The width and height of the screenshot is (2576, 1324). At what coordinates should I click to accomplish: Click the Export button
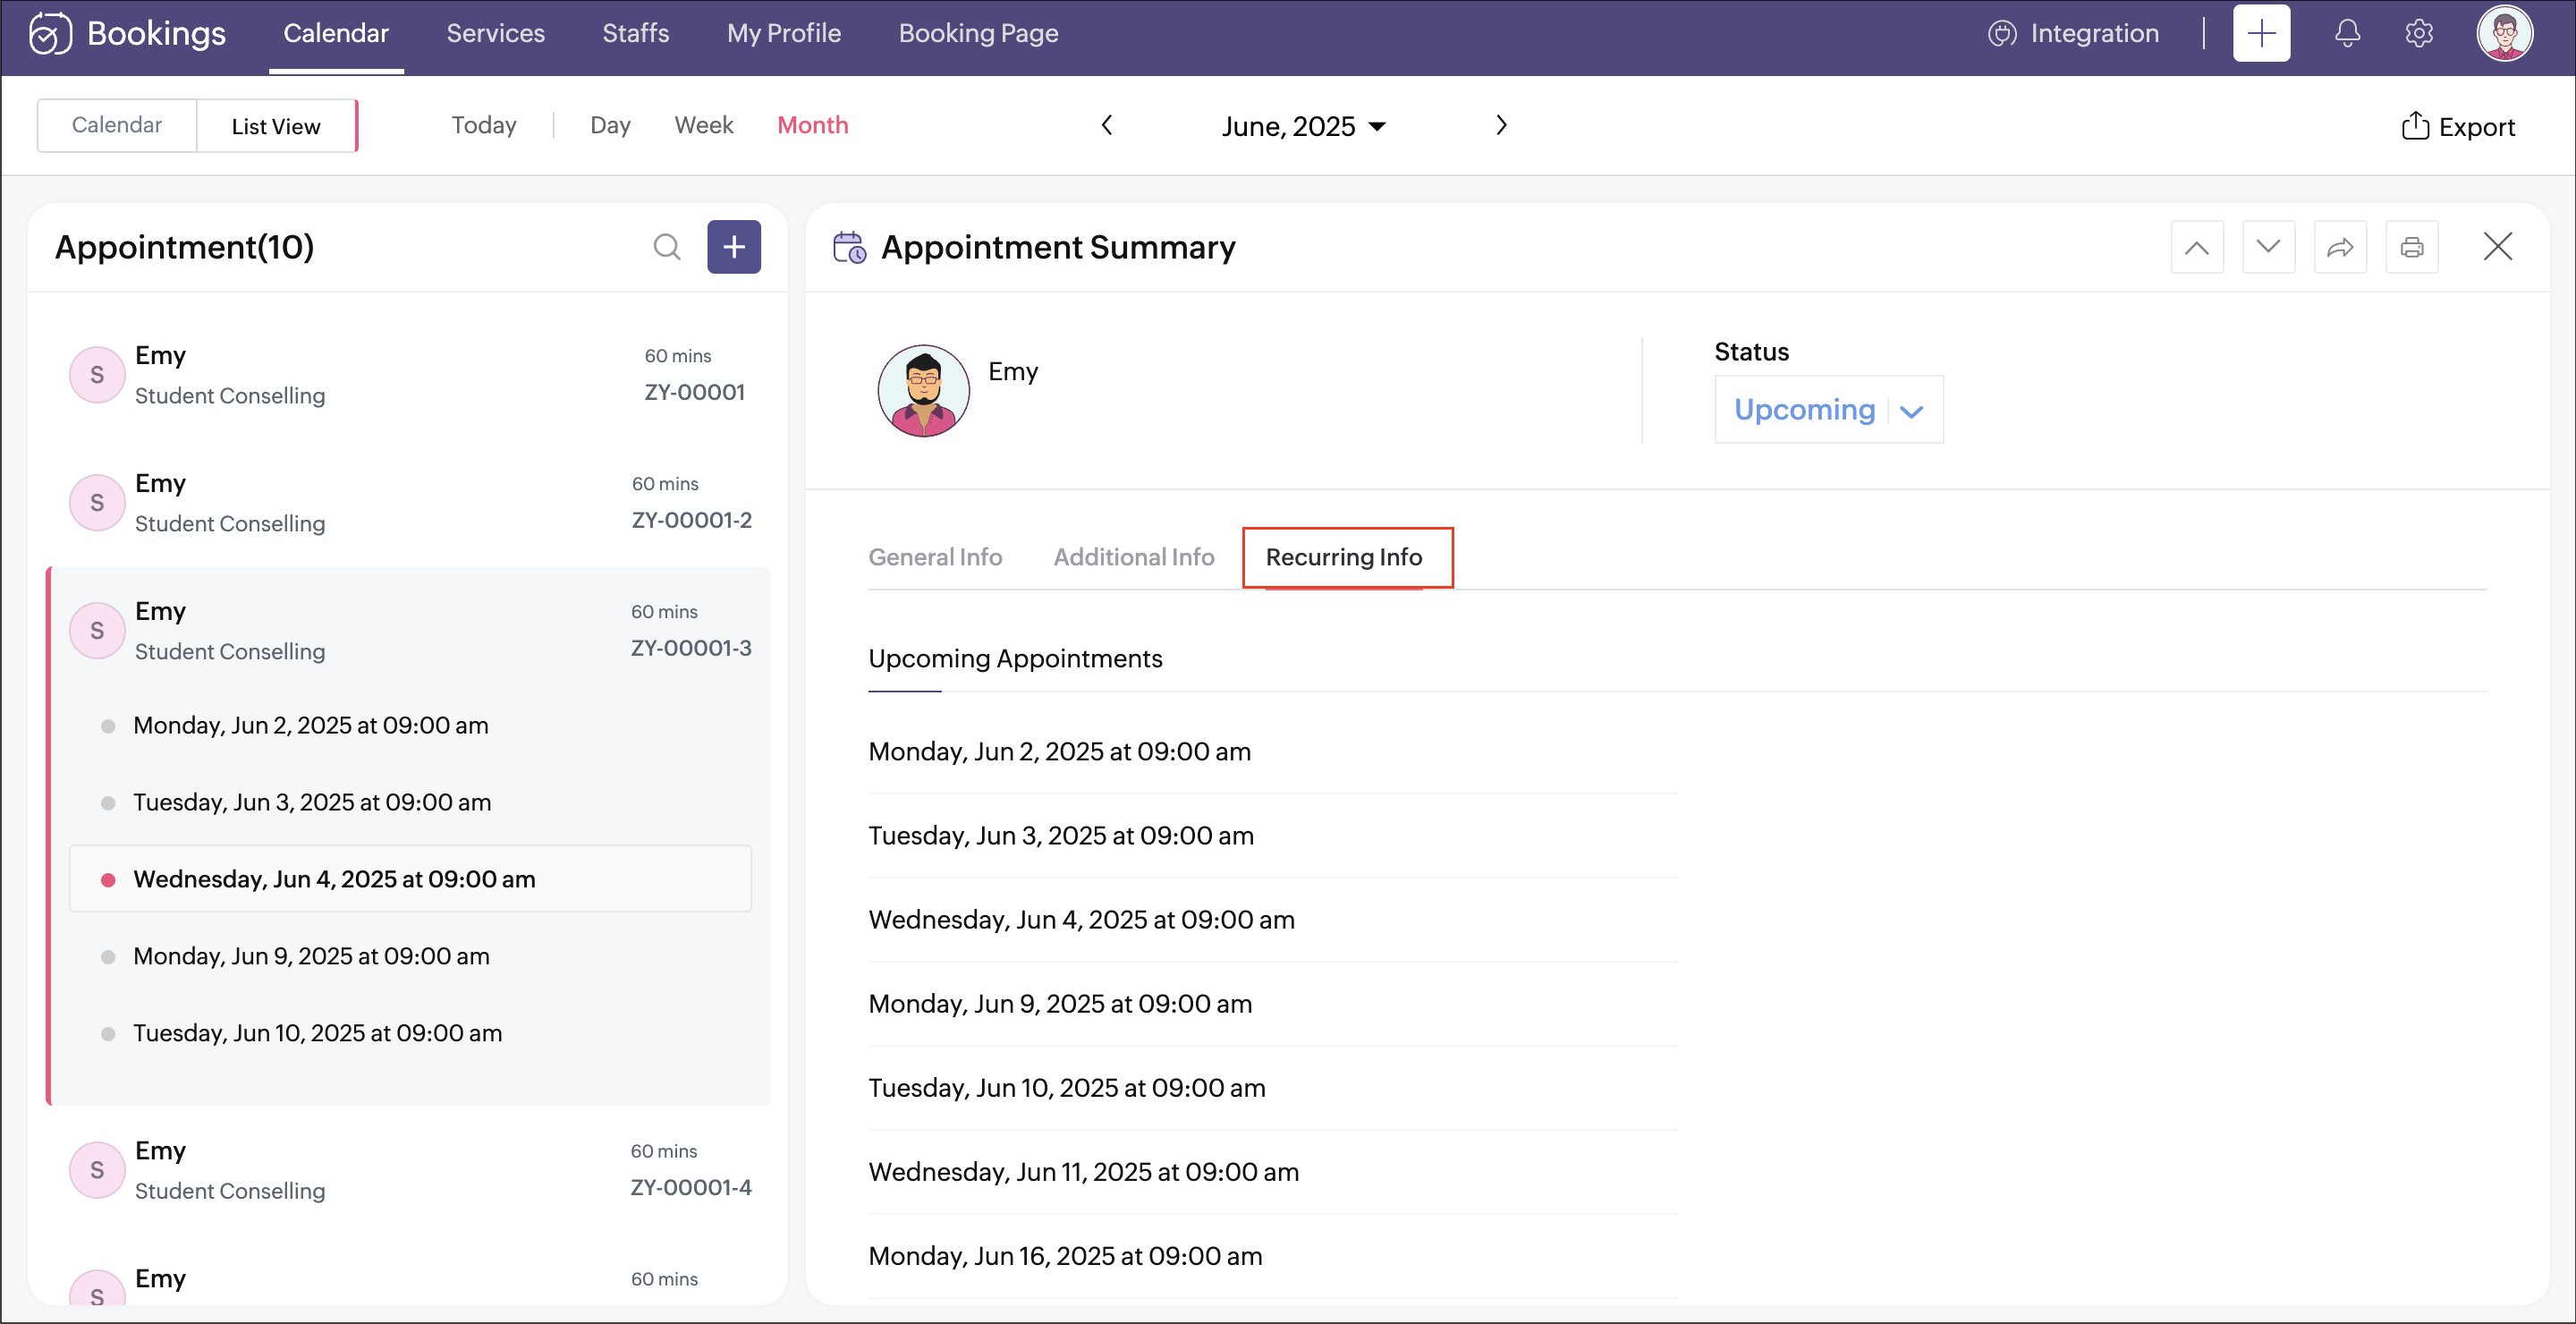click(x=2458, y=126)
